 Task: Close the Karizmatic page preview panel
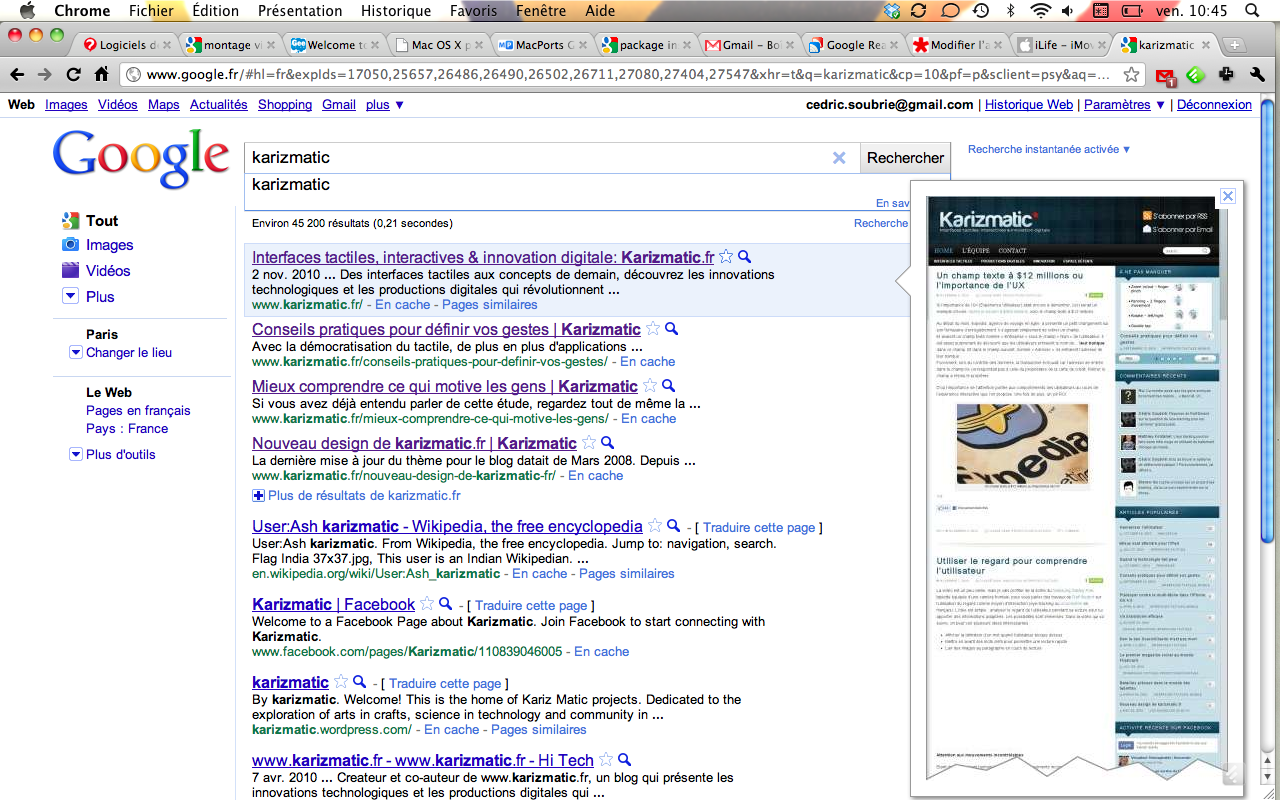tap(1228, 196)
